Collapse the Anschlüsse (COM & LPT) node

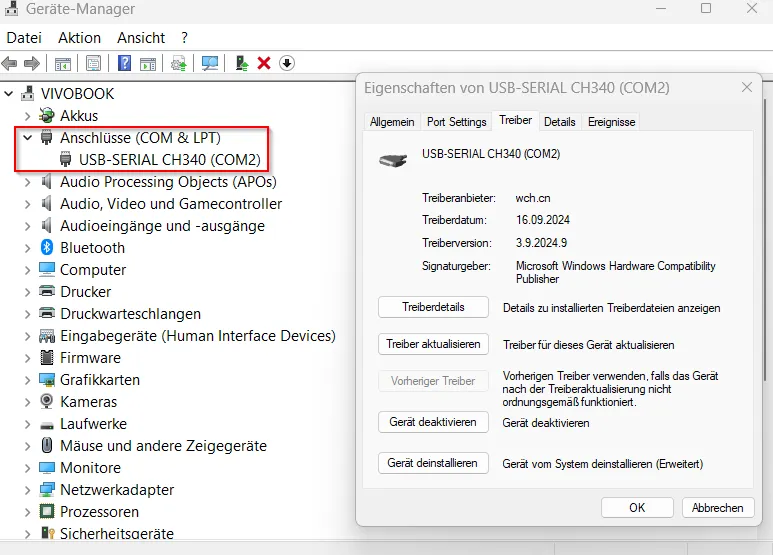coord(28,138)
